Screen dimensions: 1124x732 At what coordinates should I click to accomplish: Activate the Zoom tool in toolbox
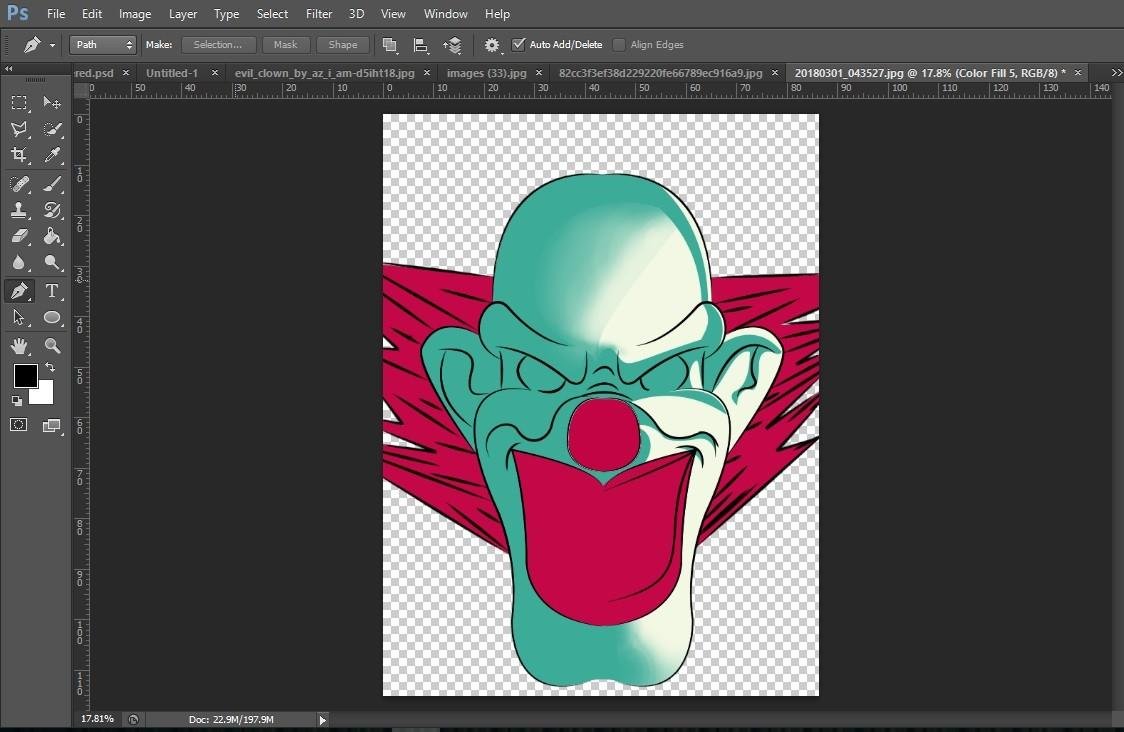tap(52, 346)
